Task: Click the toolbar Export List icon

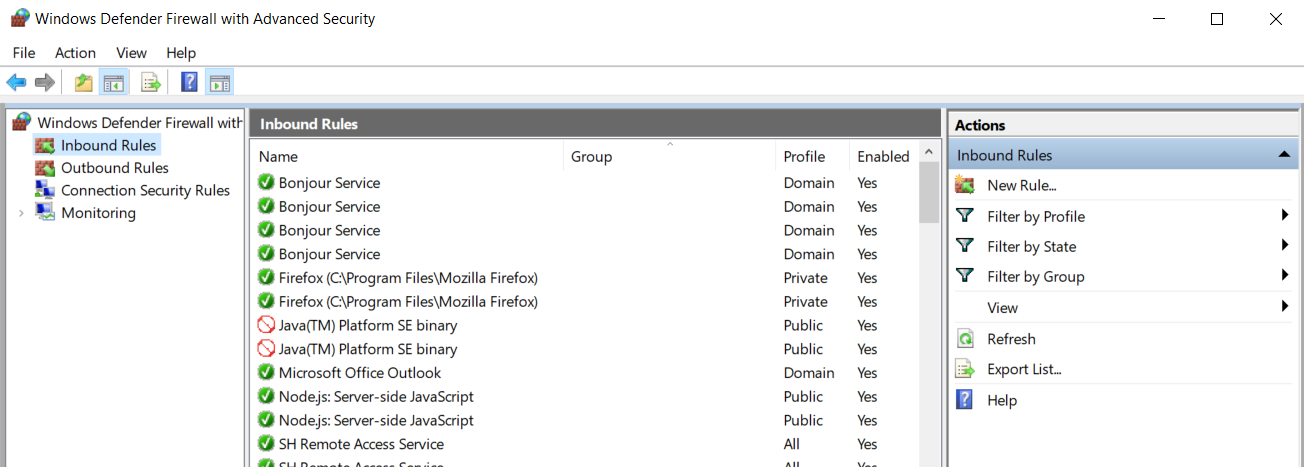Action: point(151,82)
